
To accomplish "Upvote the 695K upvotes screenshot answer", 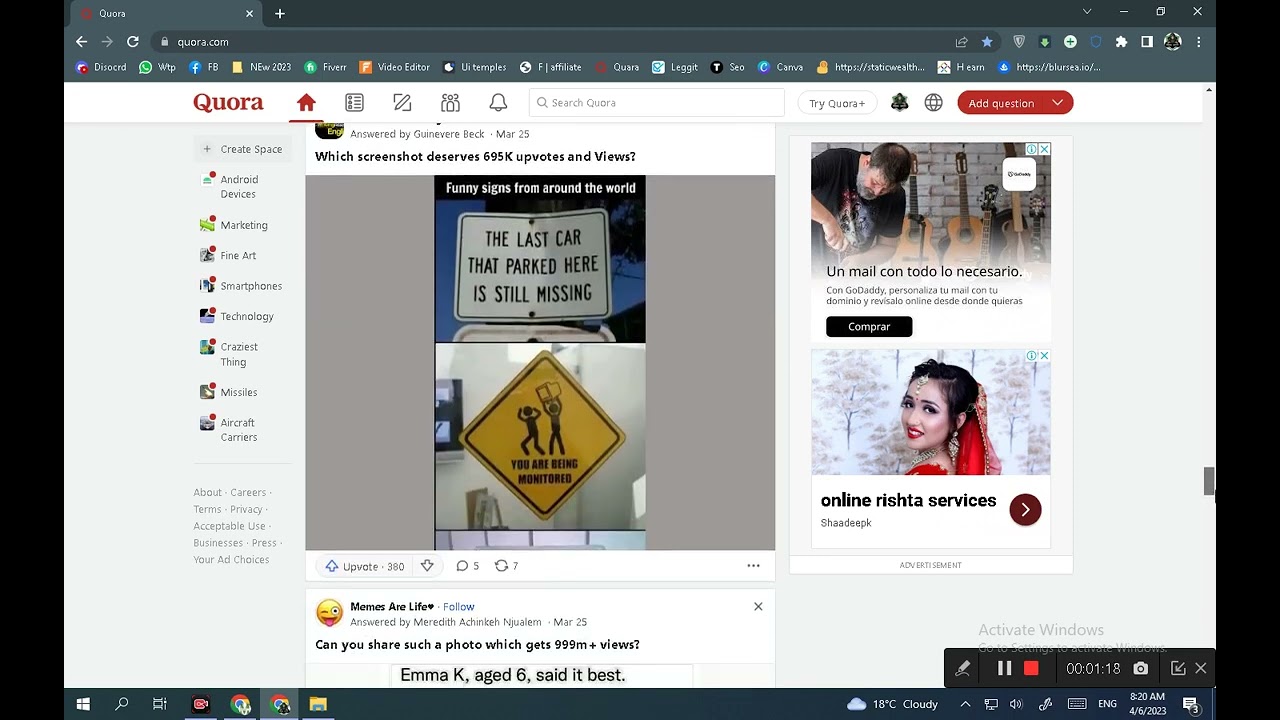I will point(364,566).
